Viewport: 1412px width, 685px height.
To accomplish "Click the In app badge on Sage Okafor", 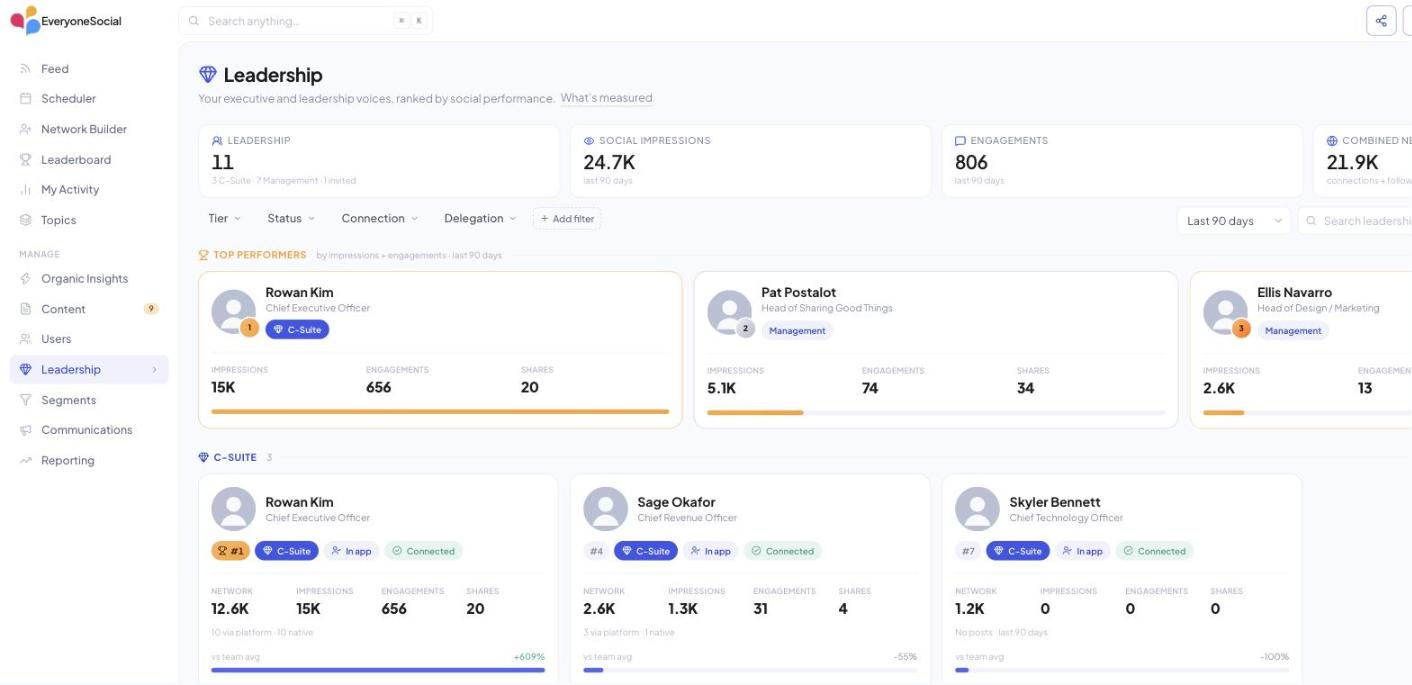I will [711, 551].
